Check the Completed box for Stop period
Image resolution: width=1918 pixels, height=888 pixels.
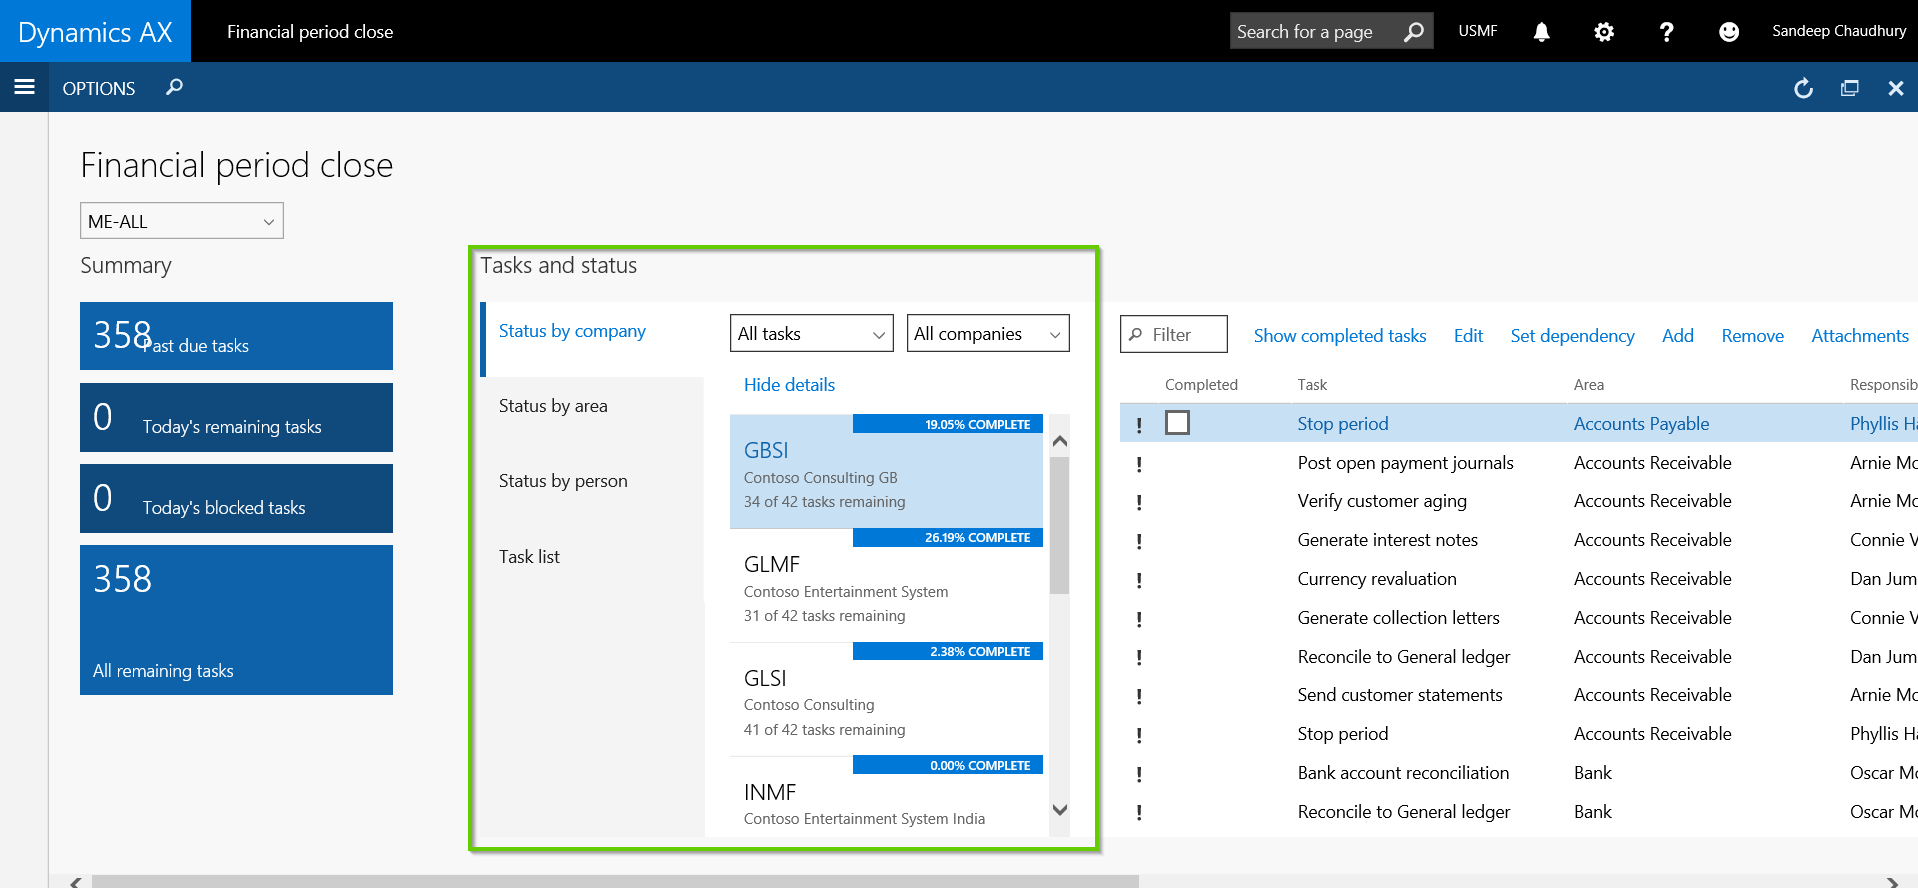[1177, 423]
